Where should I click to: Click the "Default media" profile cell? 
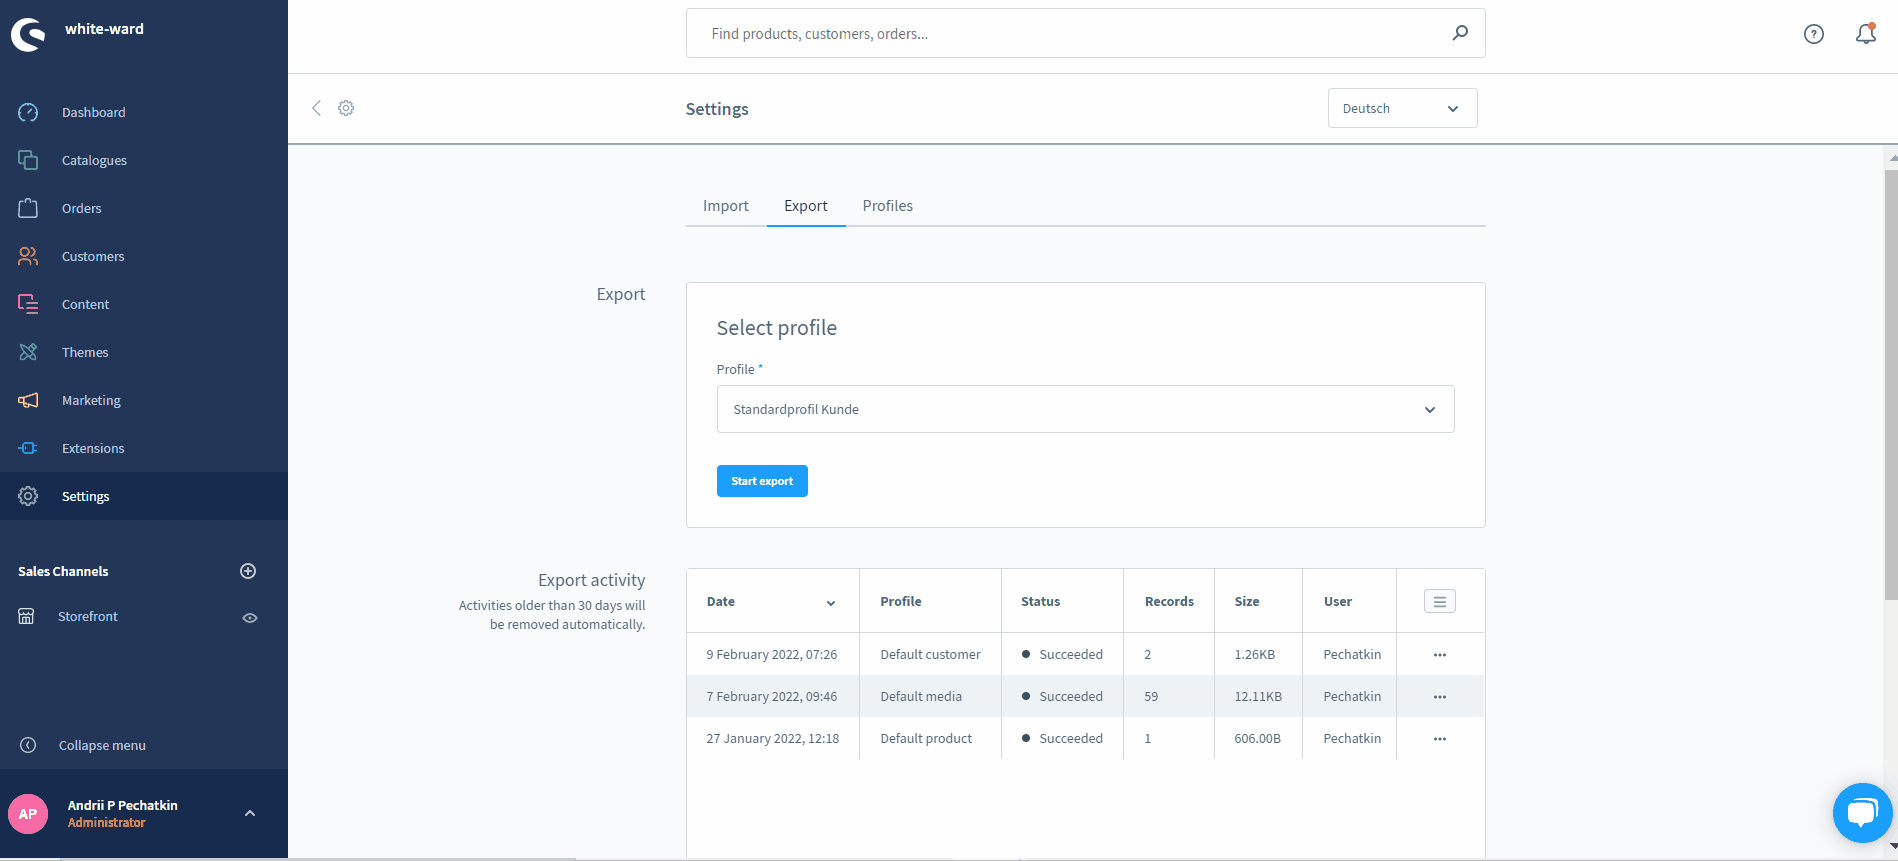pyautogui.click(x=921, y=696)
